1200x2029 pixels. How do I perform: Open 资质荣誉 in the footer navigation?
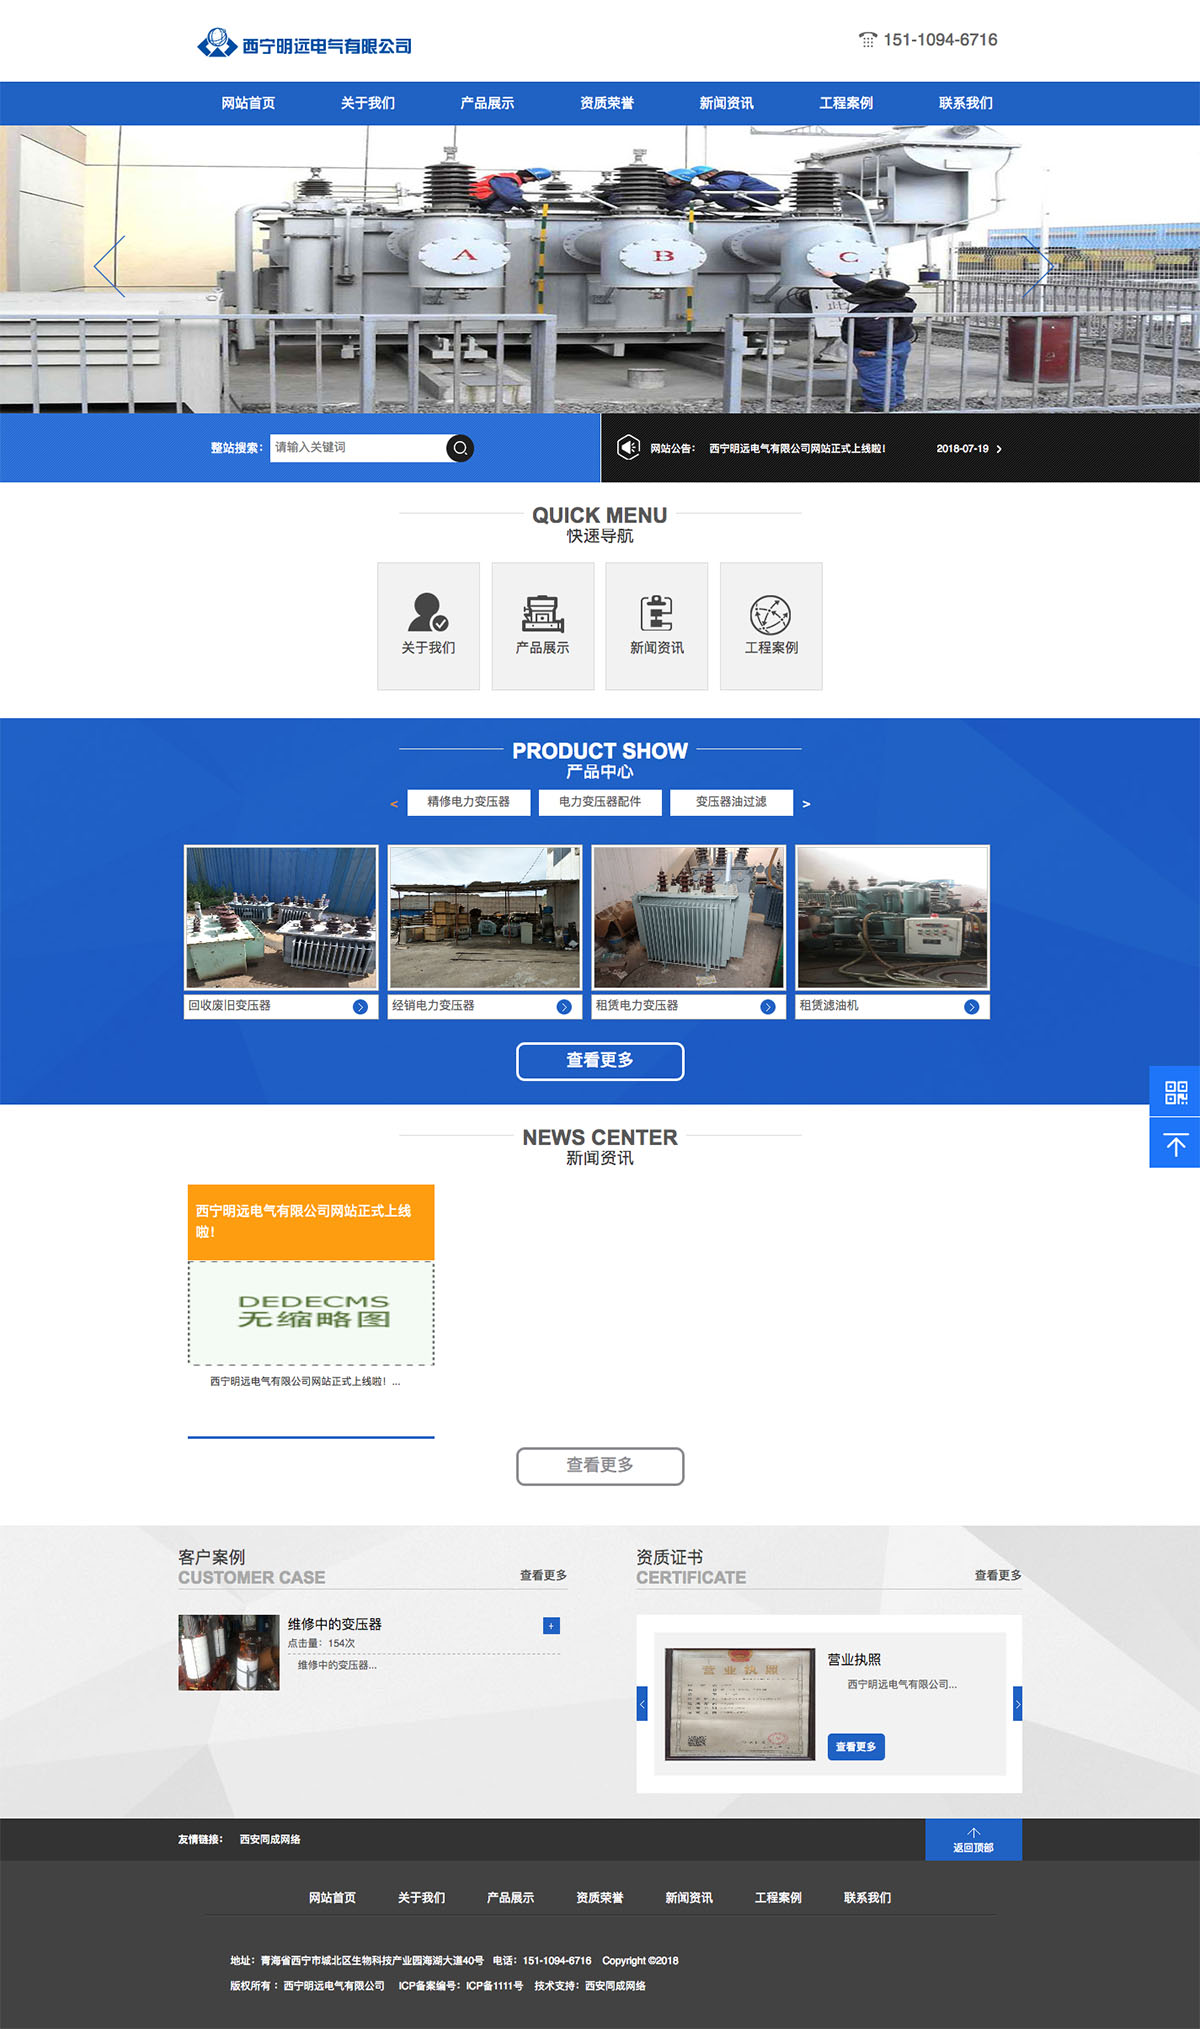coord(600,1897)
